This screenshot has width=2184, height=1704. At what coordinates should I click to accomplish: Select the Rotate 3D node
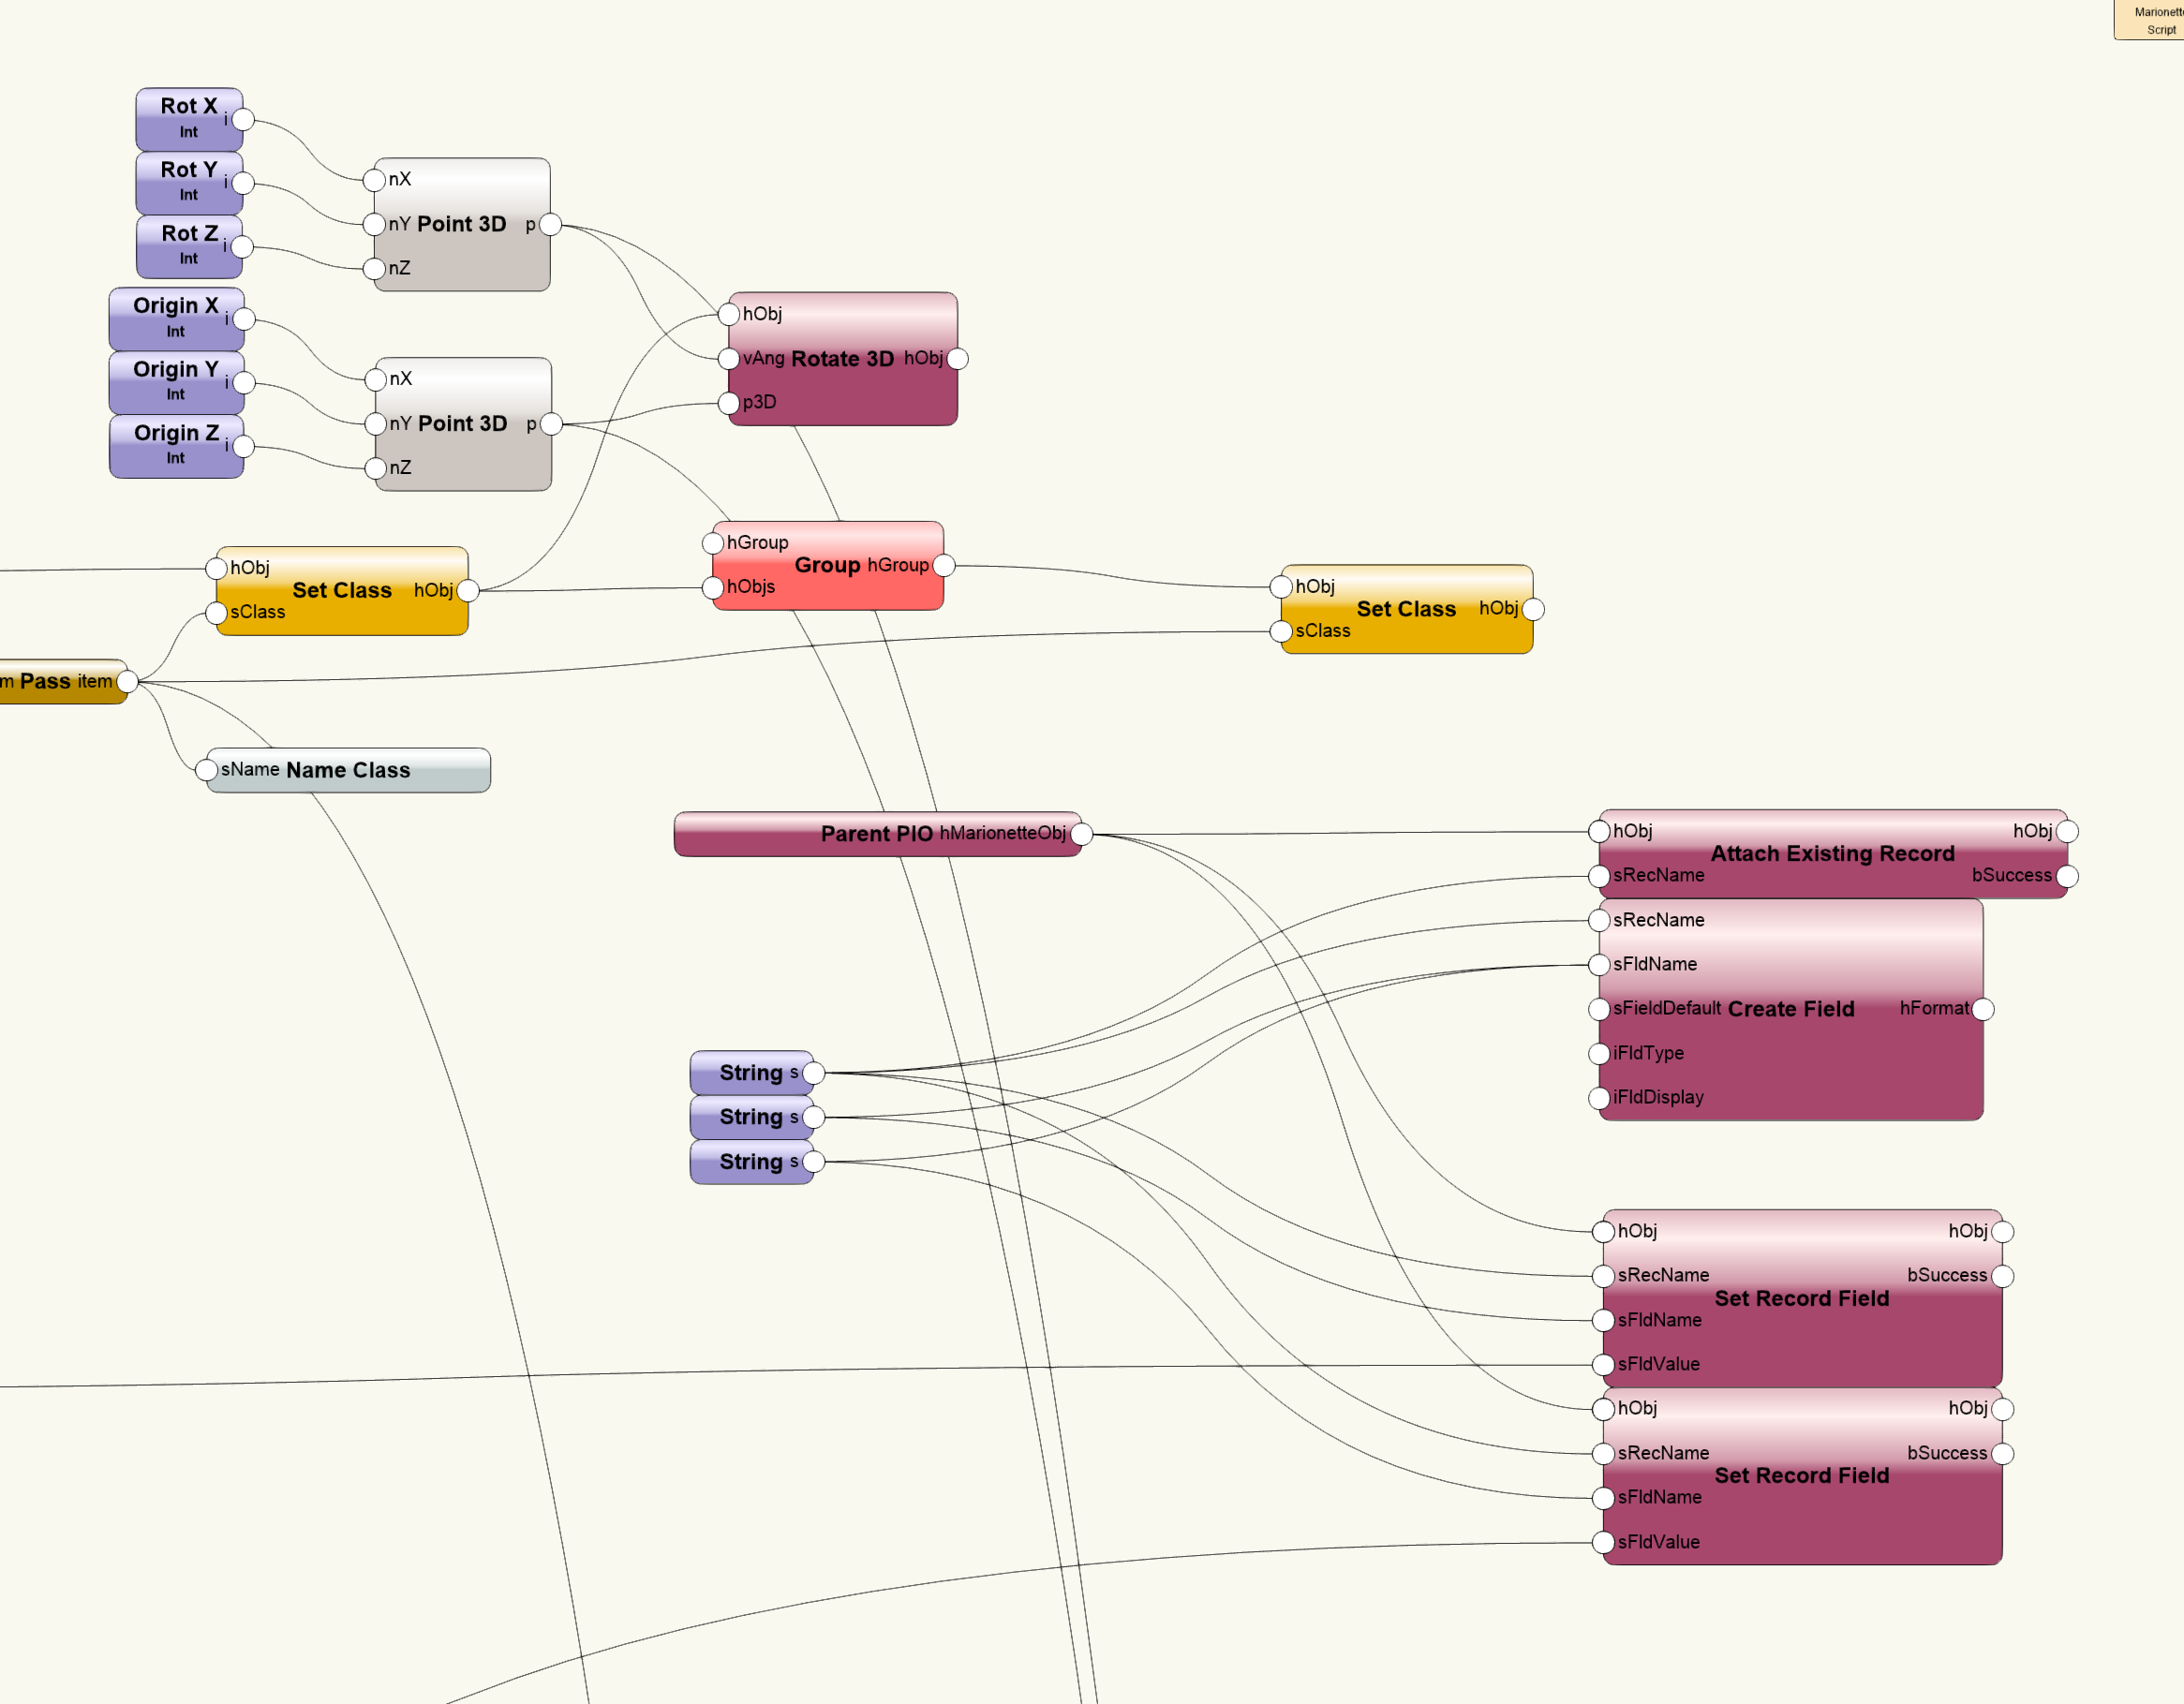(x=843, y=358)
